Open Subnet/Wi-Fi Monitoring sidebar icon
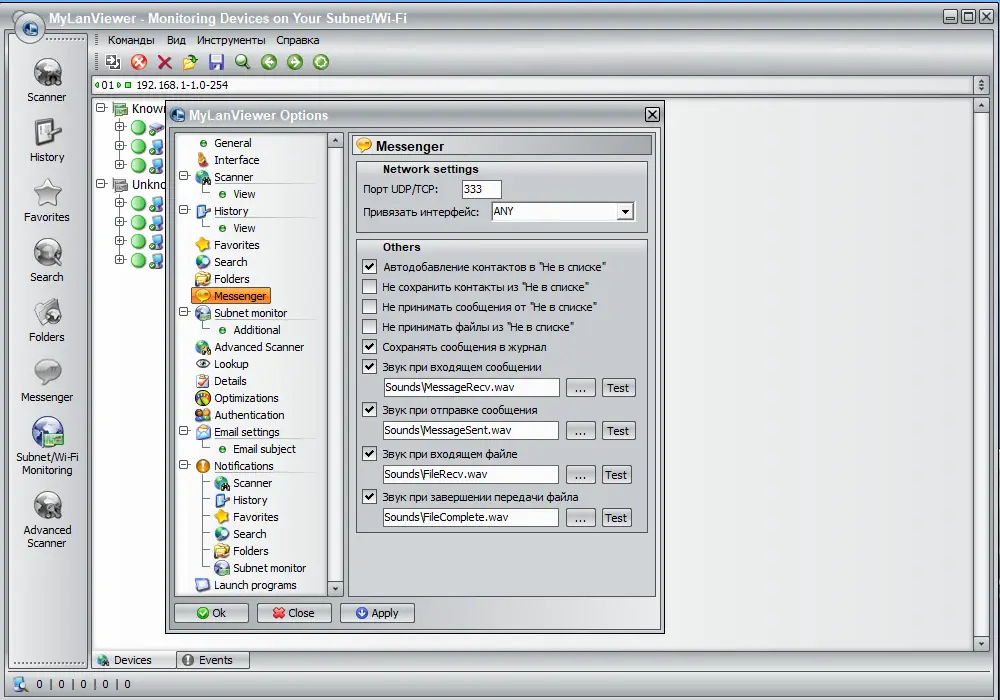 (47, 446)
